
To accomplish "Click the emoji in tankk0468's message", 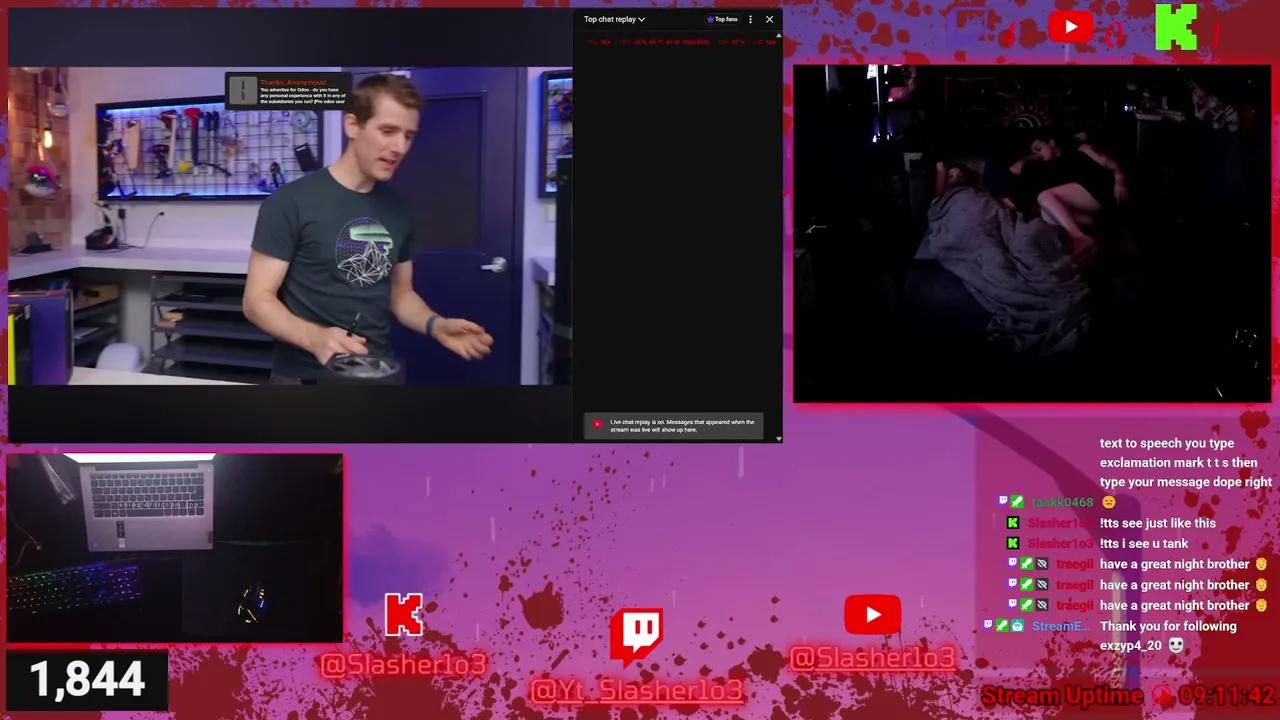I will [1108, 502].
